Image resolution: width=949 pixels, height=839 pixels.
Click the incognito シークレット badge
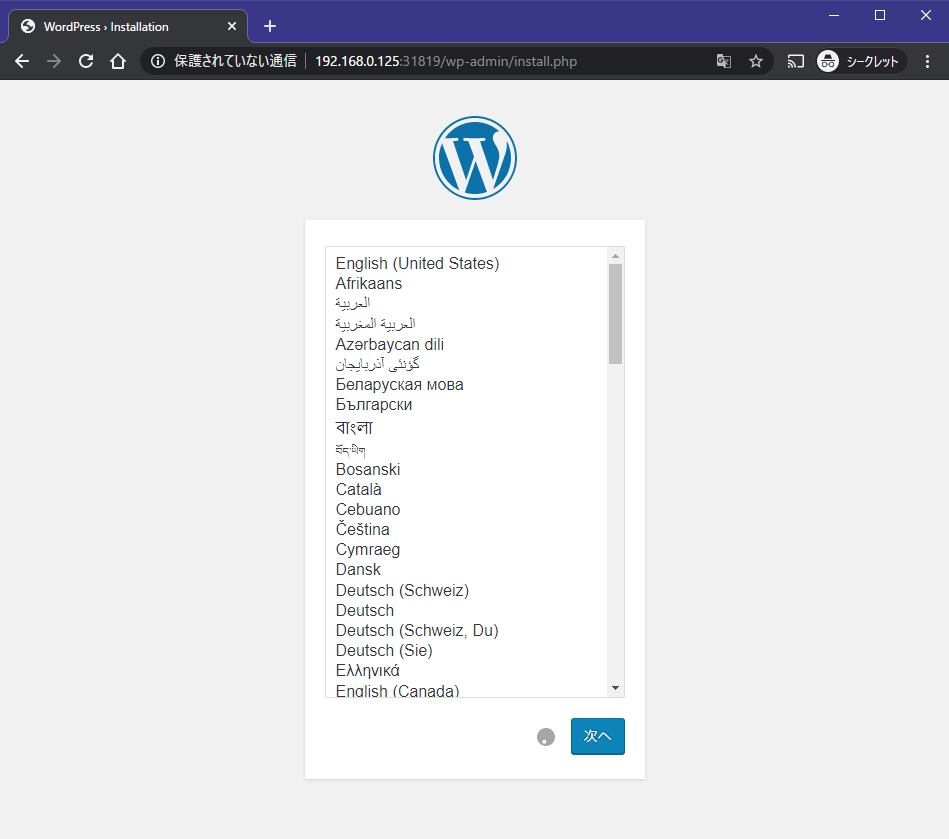point(861,61)
